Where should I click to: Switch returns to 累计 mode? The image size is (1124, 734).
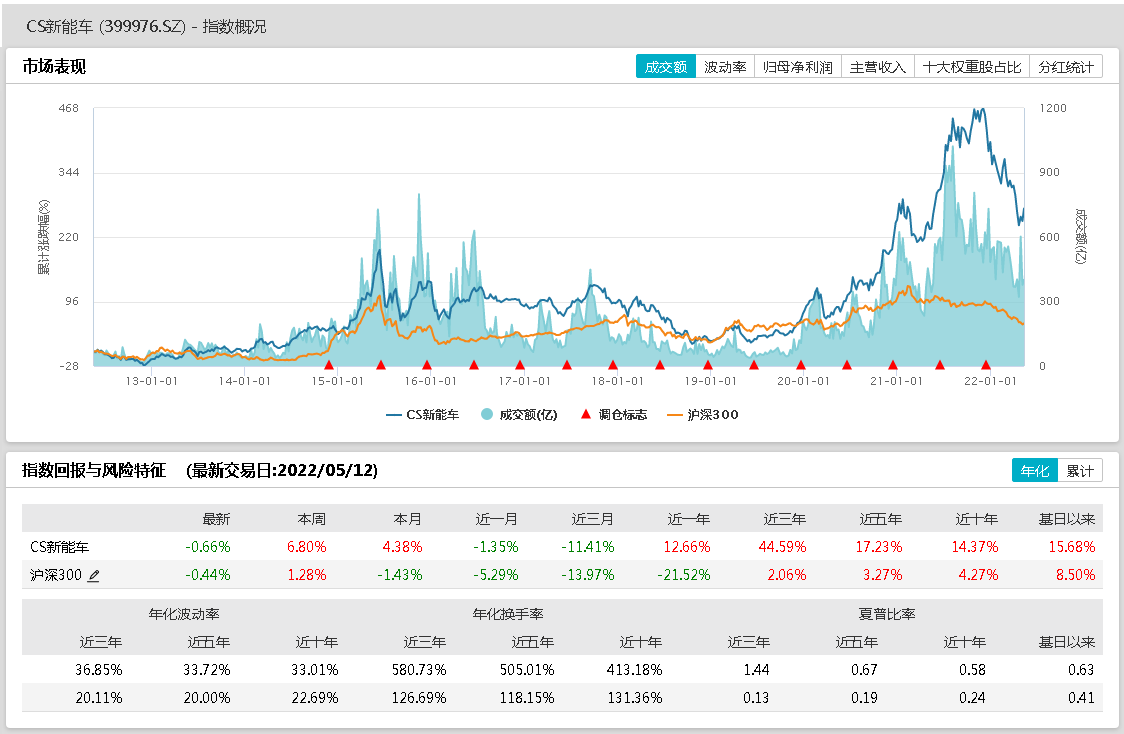click(x=1079, y=471)
